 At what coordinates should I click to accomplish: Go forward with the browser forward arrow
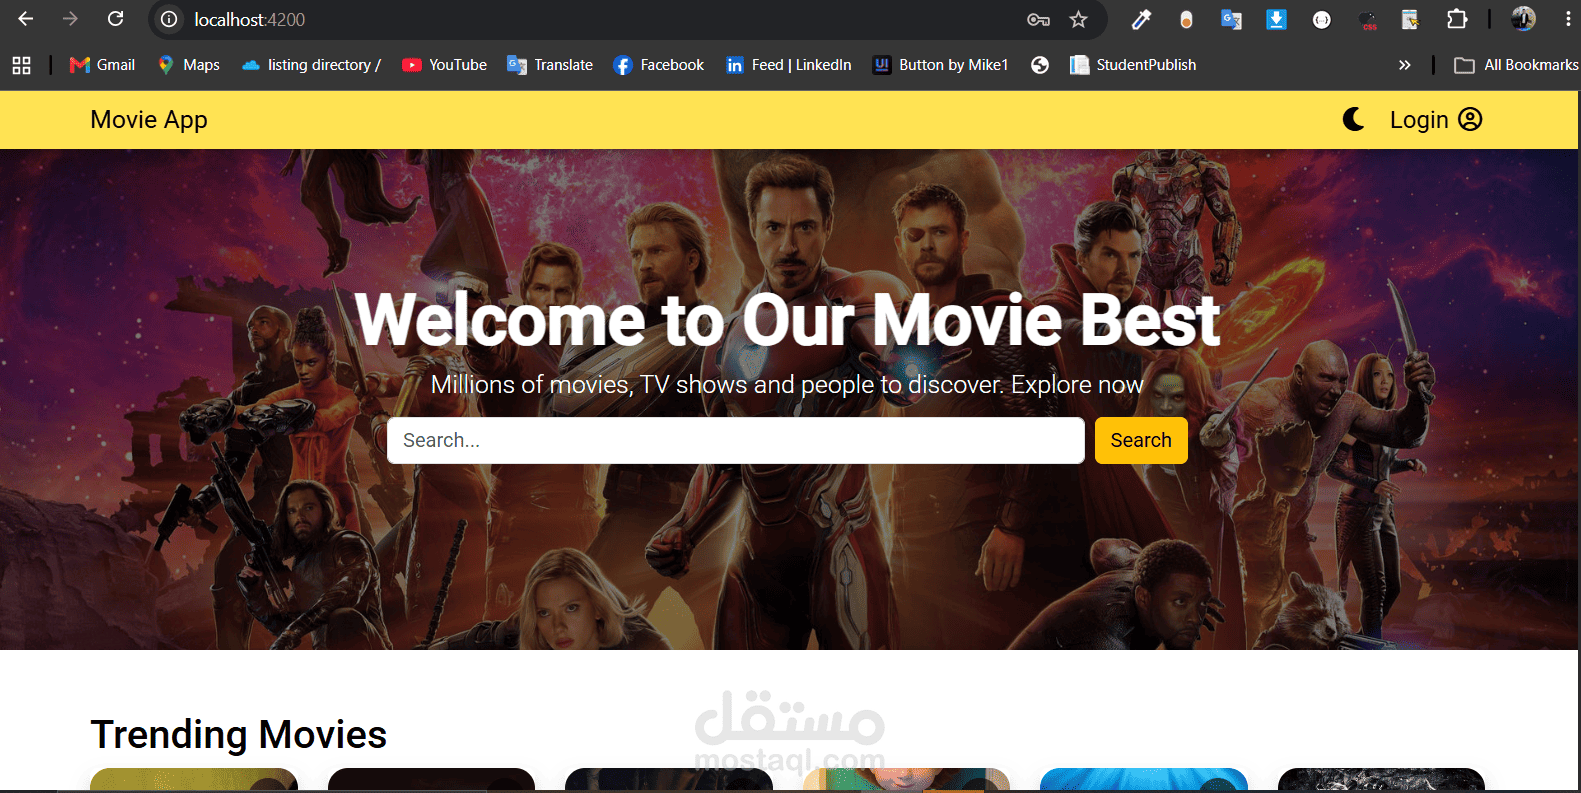tap(70, 19)
